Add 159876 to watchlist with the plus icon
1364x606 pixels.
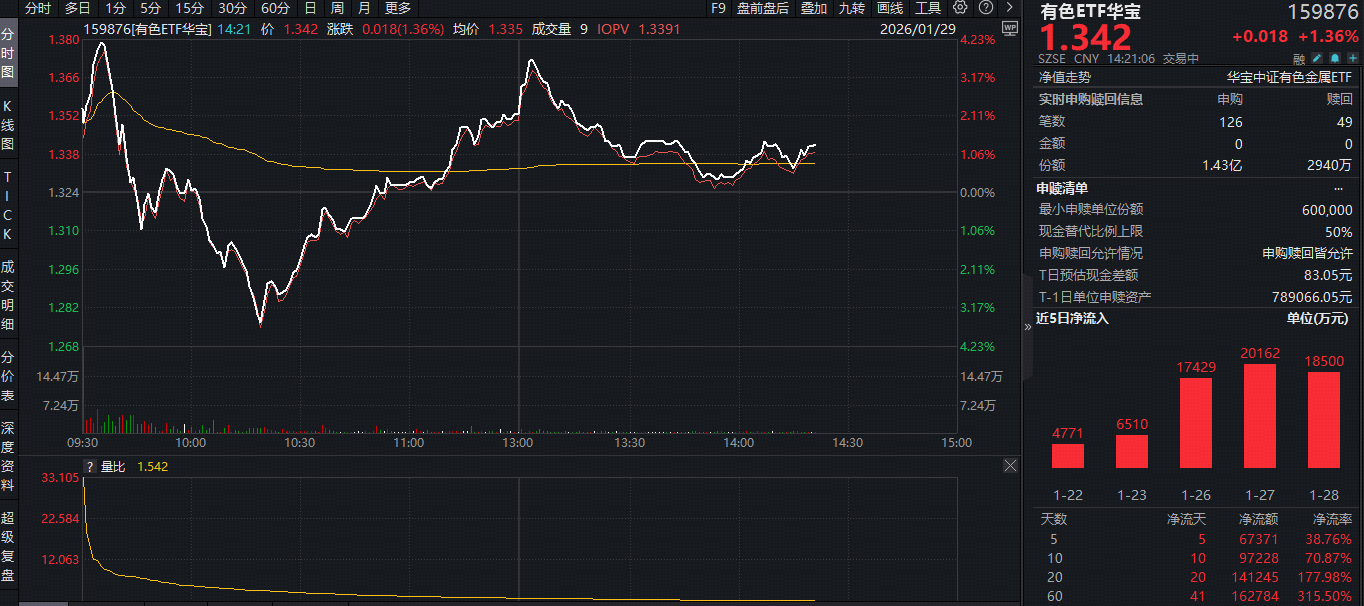point(1352,58)
